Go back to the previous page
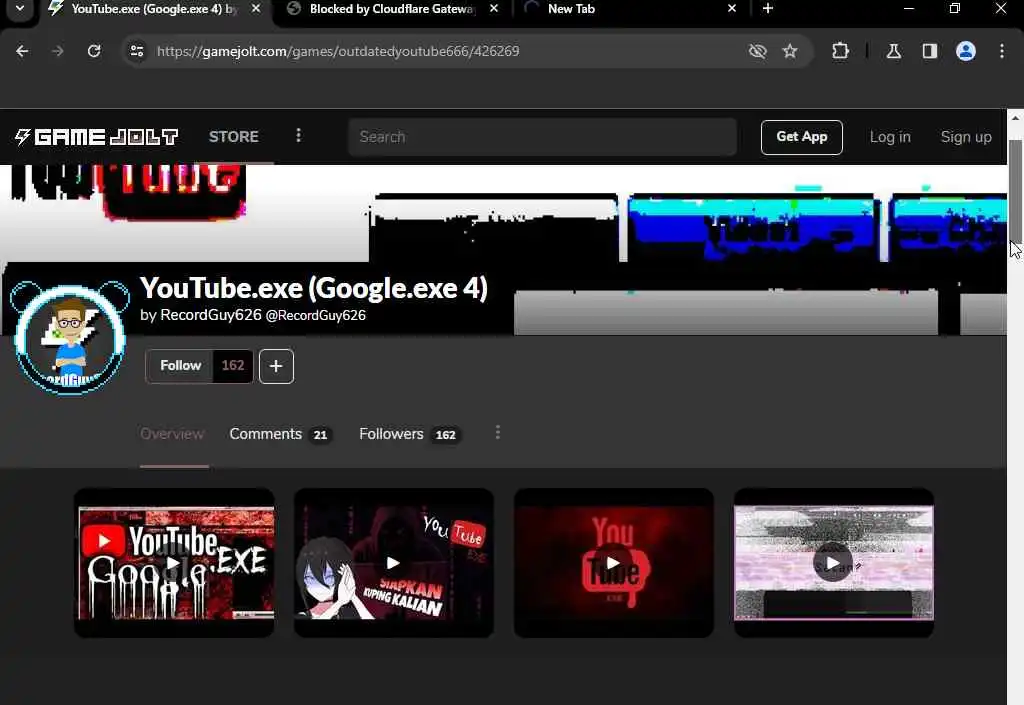This screenshot has width=1024, height=705. 22,51
